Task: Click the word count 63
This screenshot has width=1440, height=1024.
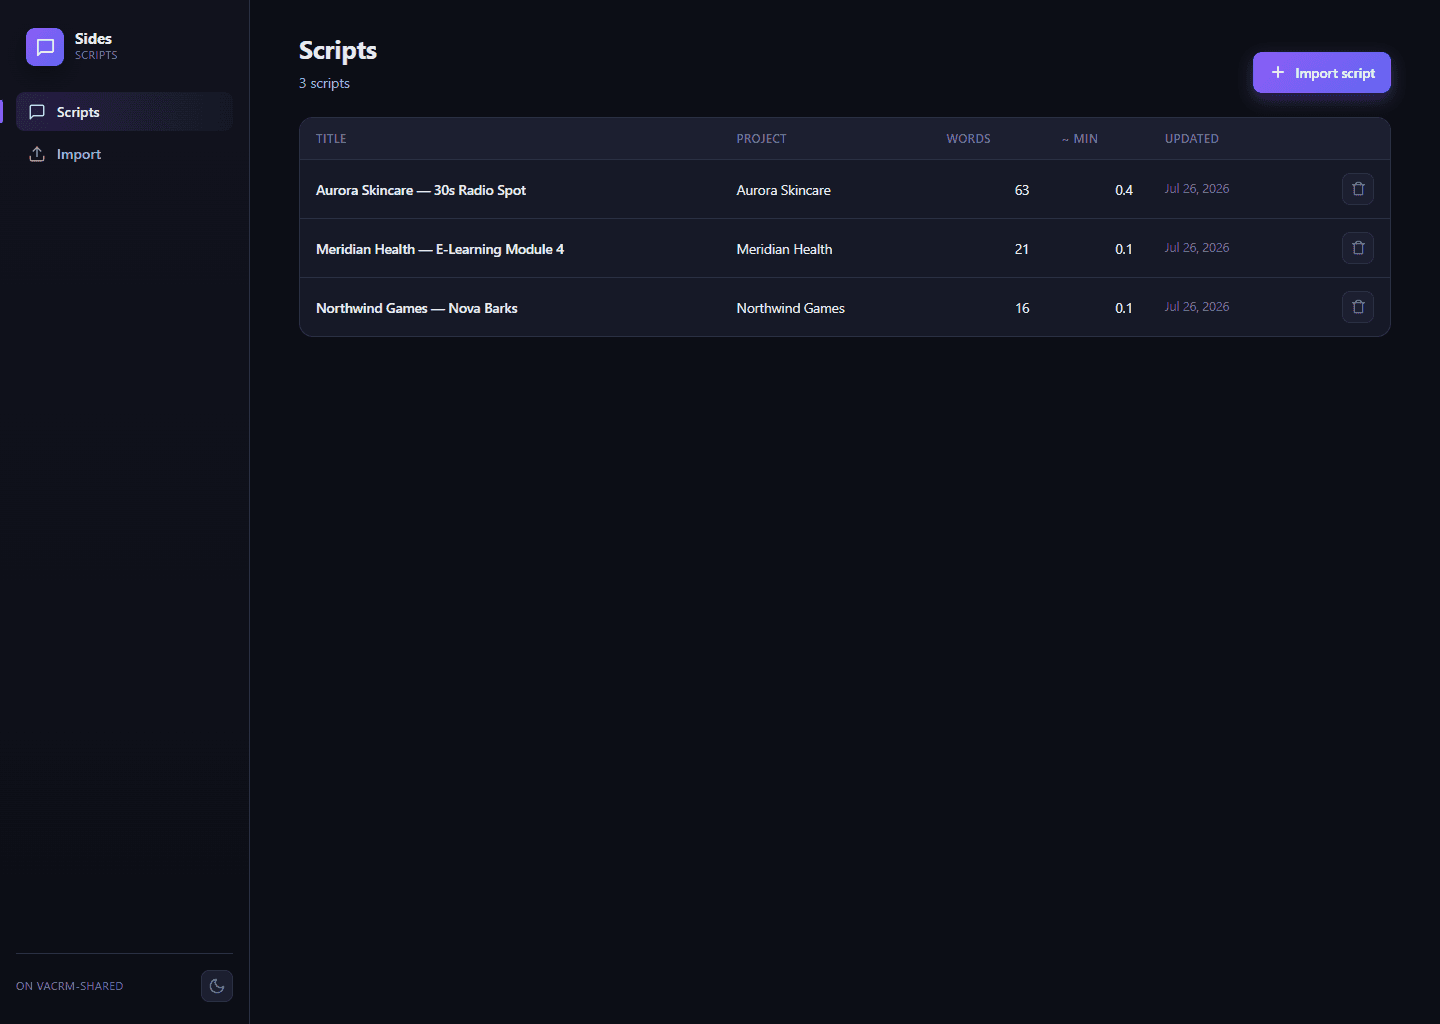Action: (1022, 190)
